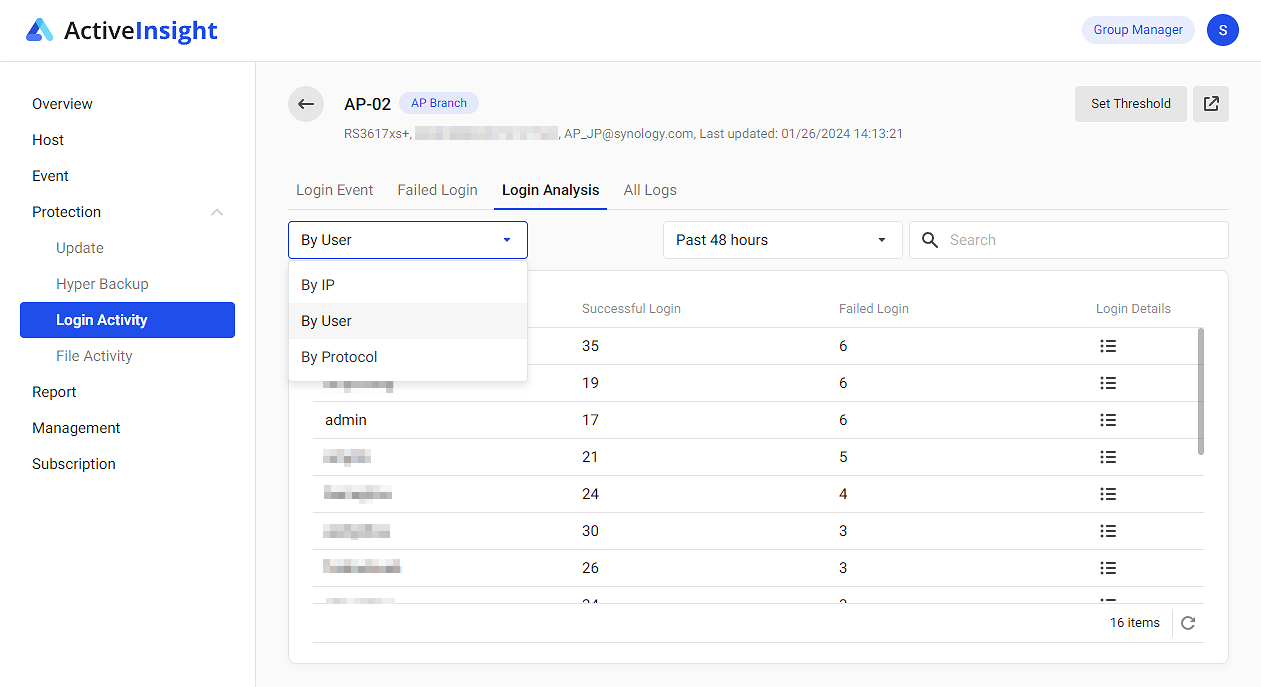The width and height of the screenshot is (1261, 687).
Task: Open AP-02 in a new window via external link icon
Action: click(x=1211, y=104)
